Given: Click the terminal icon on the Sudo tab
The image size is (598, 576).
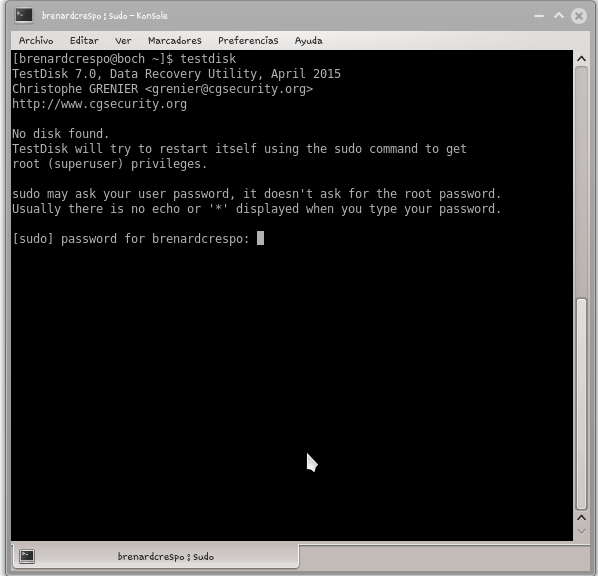Looking at the screenshot, I should click(27, 557).
